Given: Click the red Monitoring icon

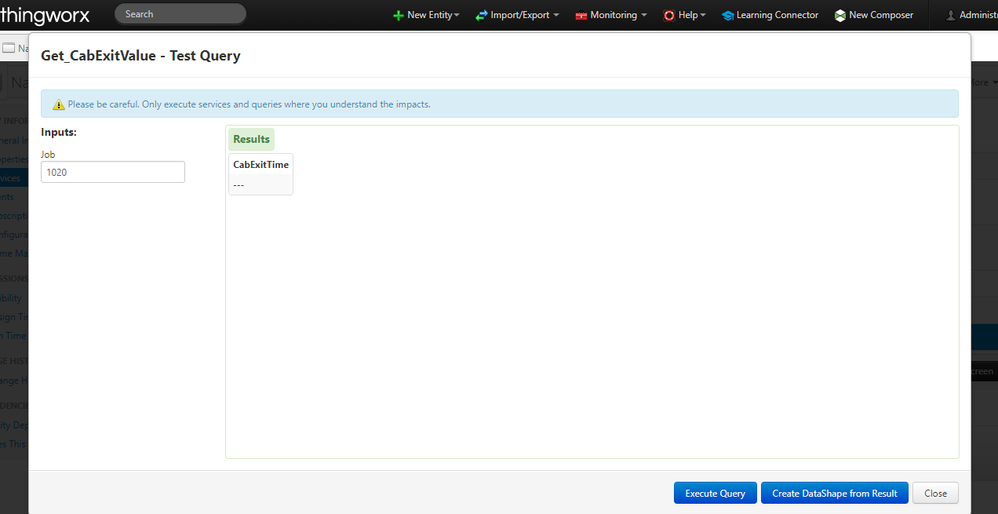Looking at the screenshot, I should click(581, 15).
